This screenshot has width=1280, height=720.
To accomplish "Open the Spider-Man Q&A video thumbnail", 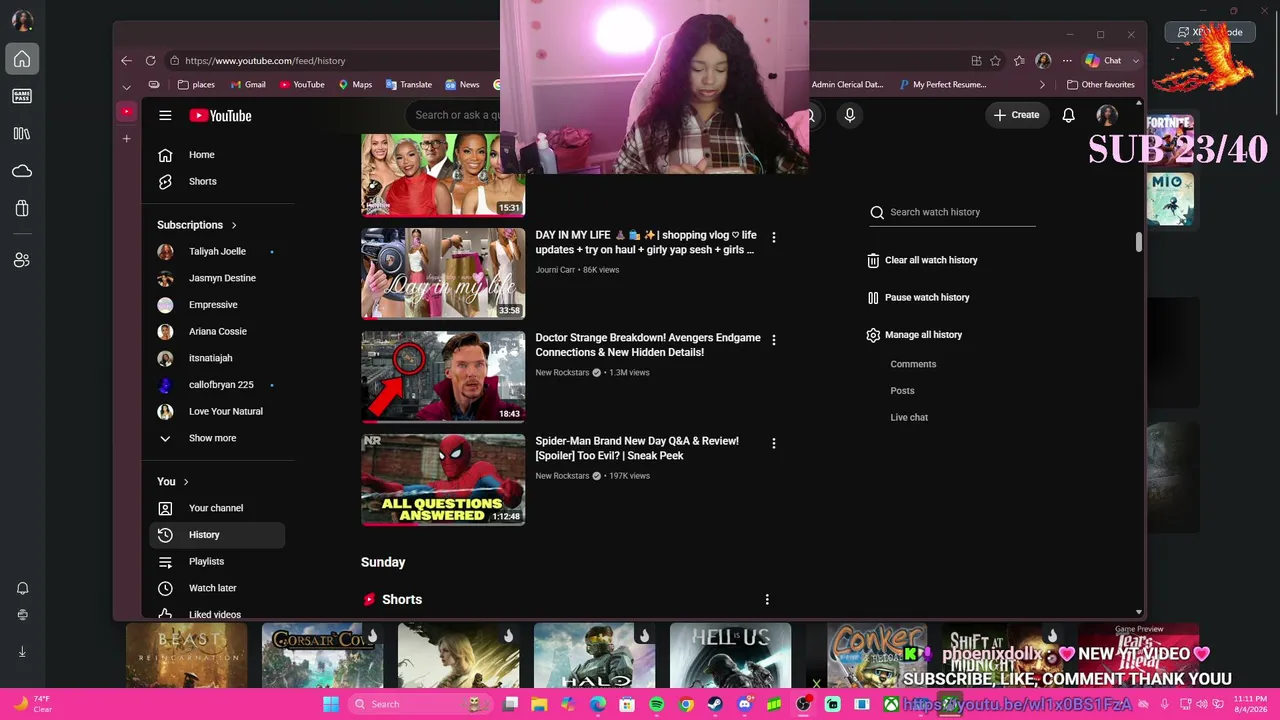I will 443,480.
